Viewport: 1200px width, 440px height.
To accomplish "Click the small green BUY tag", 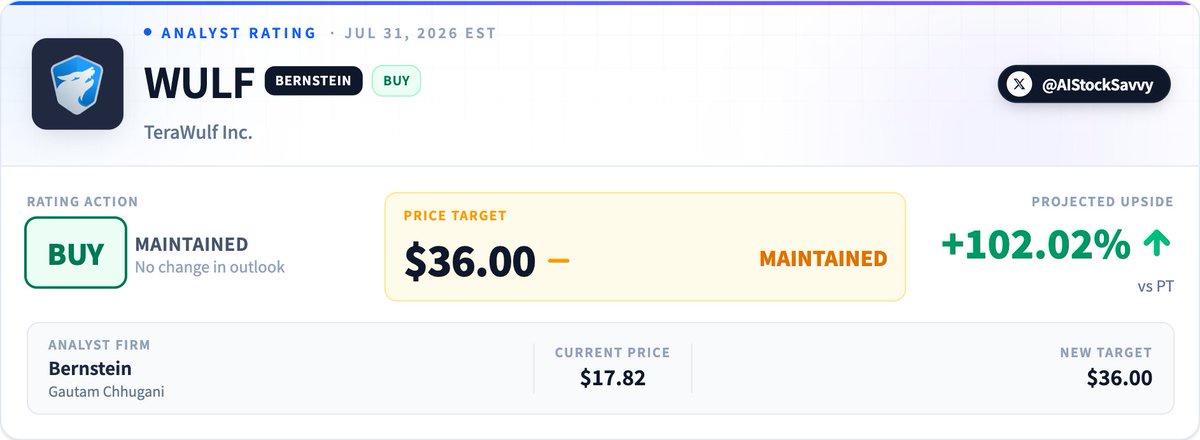I will (396, 81).
